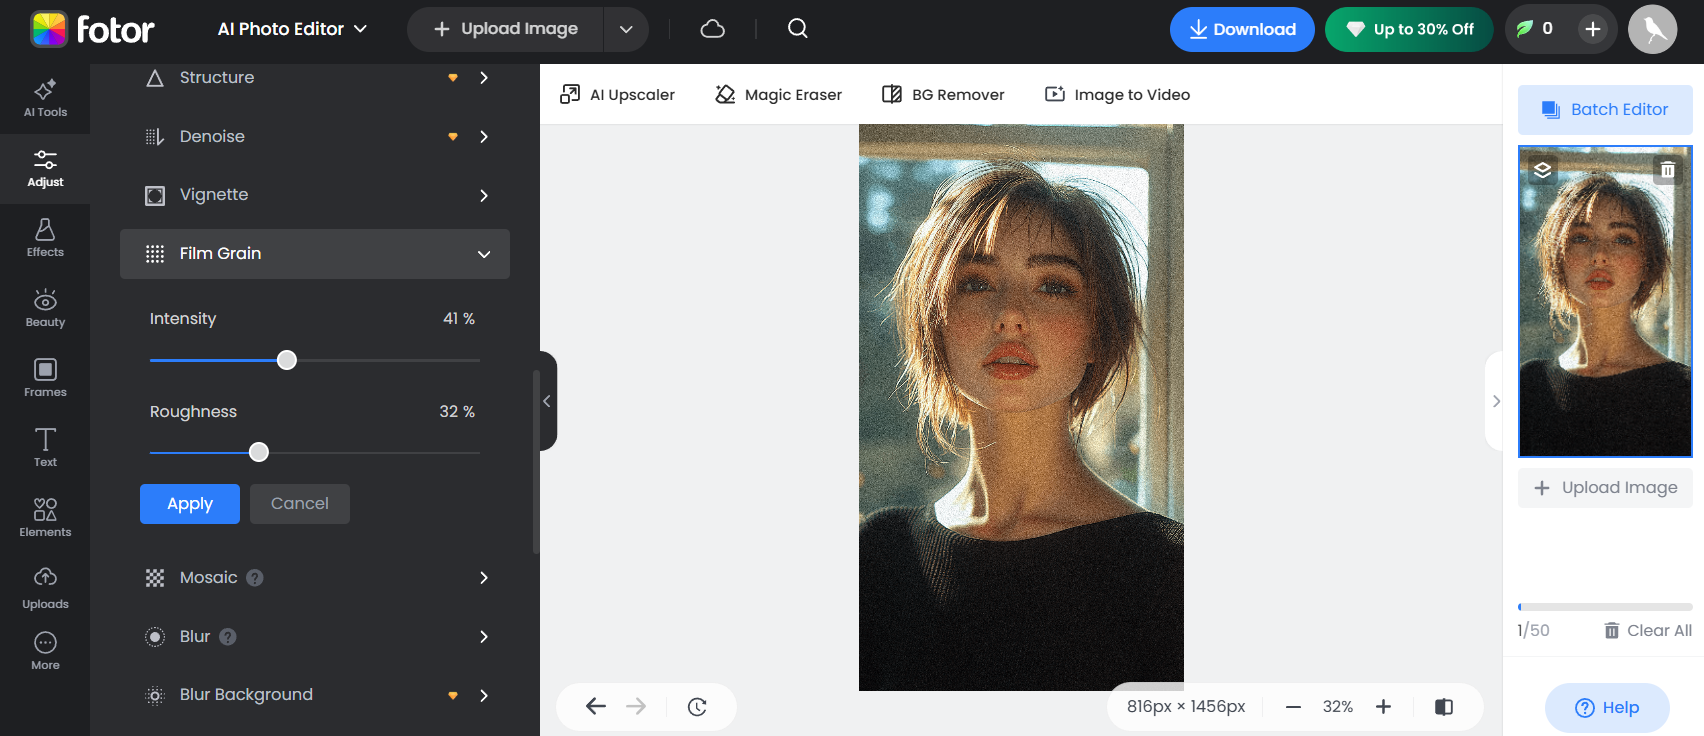This screenshot has height=736, width=1704.
Task: Click the layers icon on the thumbnail
Action: coord(1543,170)
